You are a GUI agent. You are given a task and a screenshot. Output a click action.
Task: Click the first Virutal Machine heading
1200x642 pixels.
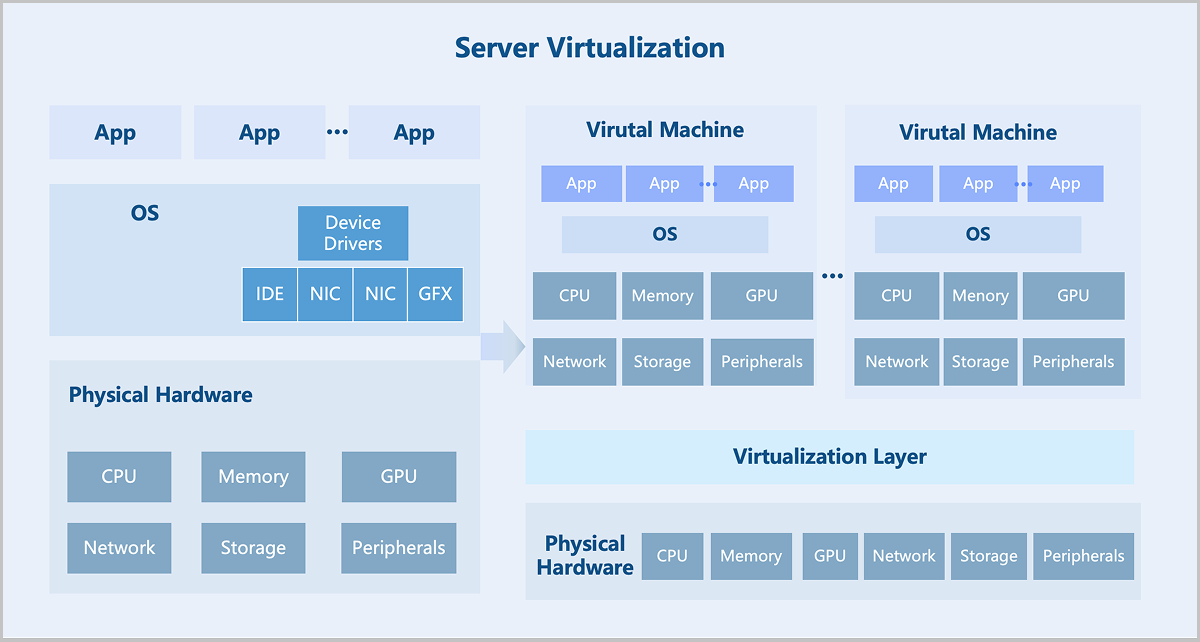(x=665, y=130)
